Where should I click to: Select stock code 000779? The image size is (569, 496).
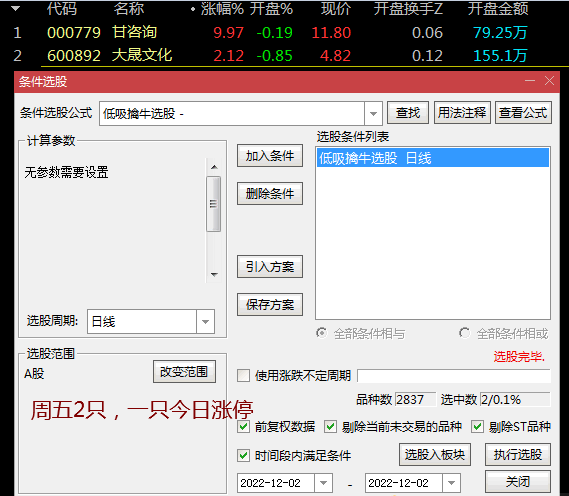[x=74, y=33]
